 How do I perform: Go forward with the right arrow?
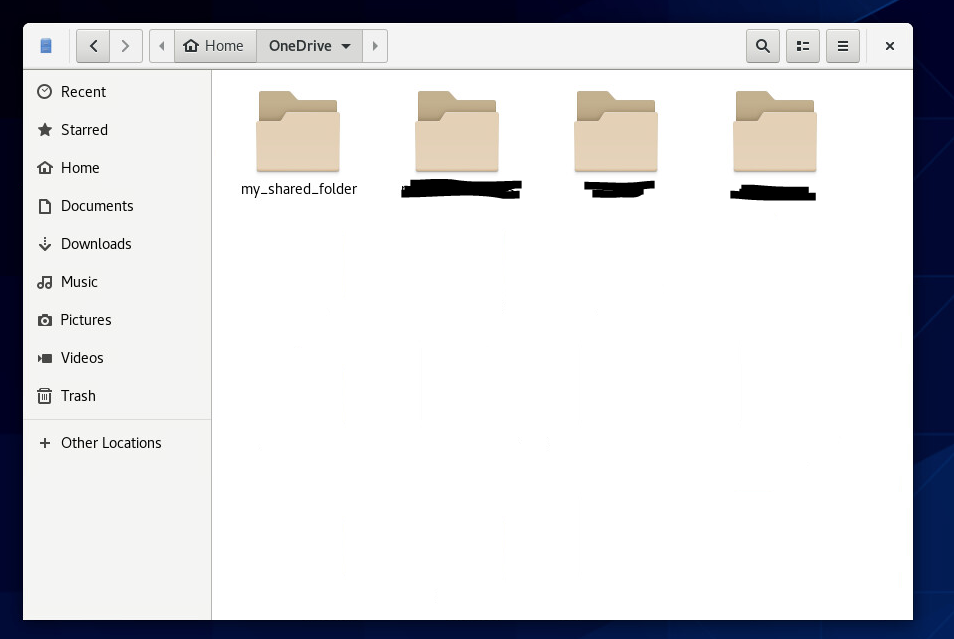[x=125, y=46]
